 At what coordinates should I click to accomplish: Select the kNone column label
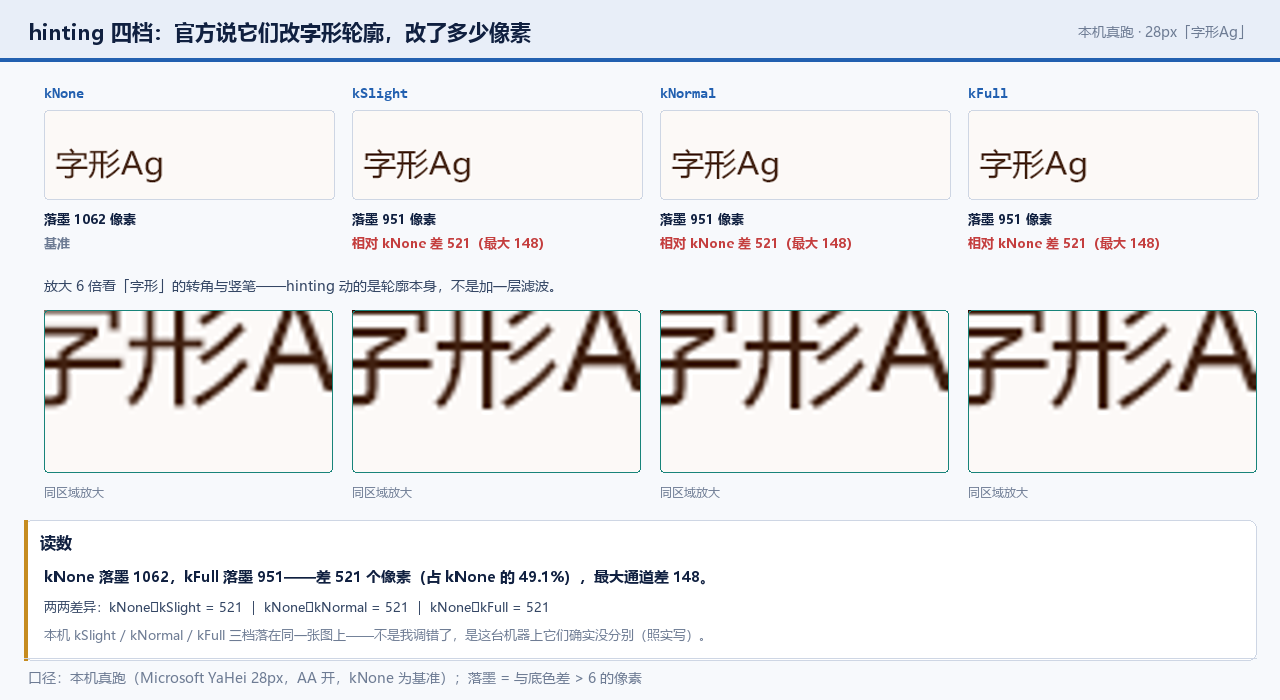click(64, 93)
